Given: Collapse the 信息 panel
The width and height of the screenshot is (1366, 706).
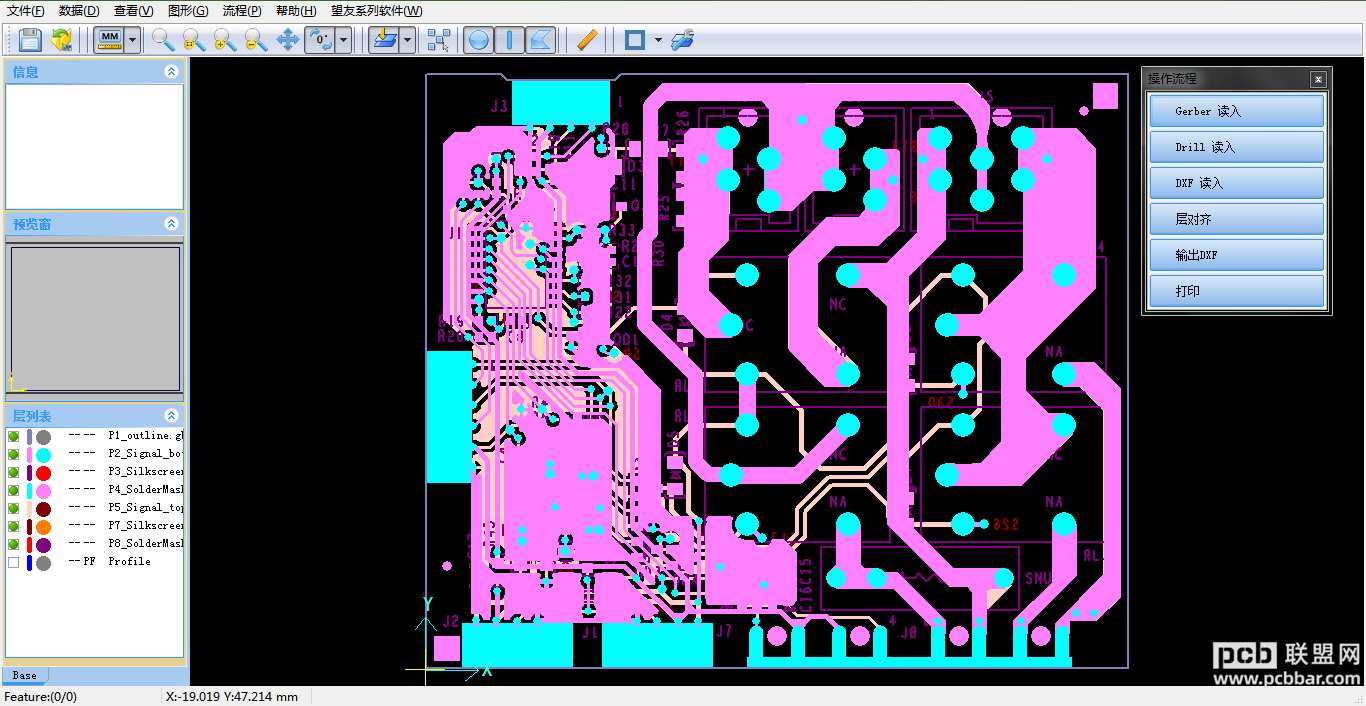Looking at the screenshot, I should [x=171, y=72].
